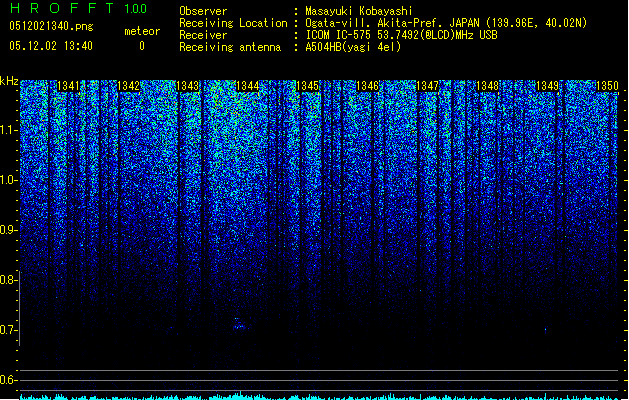Click the 1343 time marker
Screen dimensions: 629x400
(x=188, y=86)
